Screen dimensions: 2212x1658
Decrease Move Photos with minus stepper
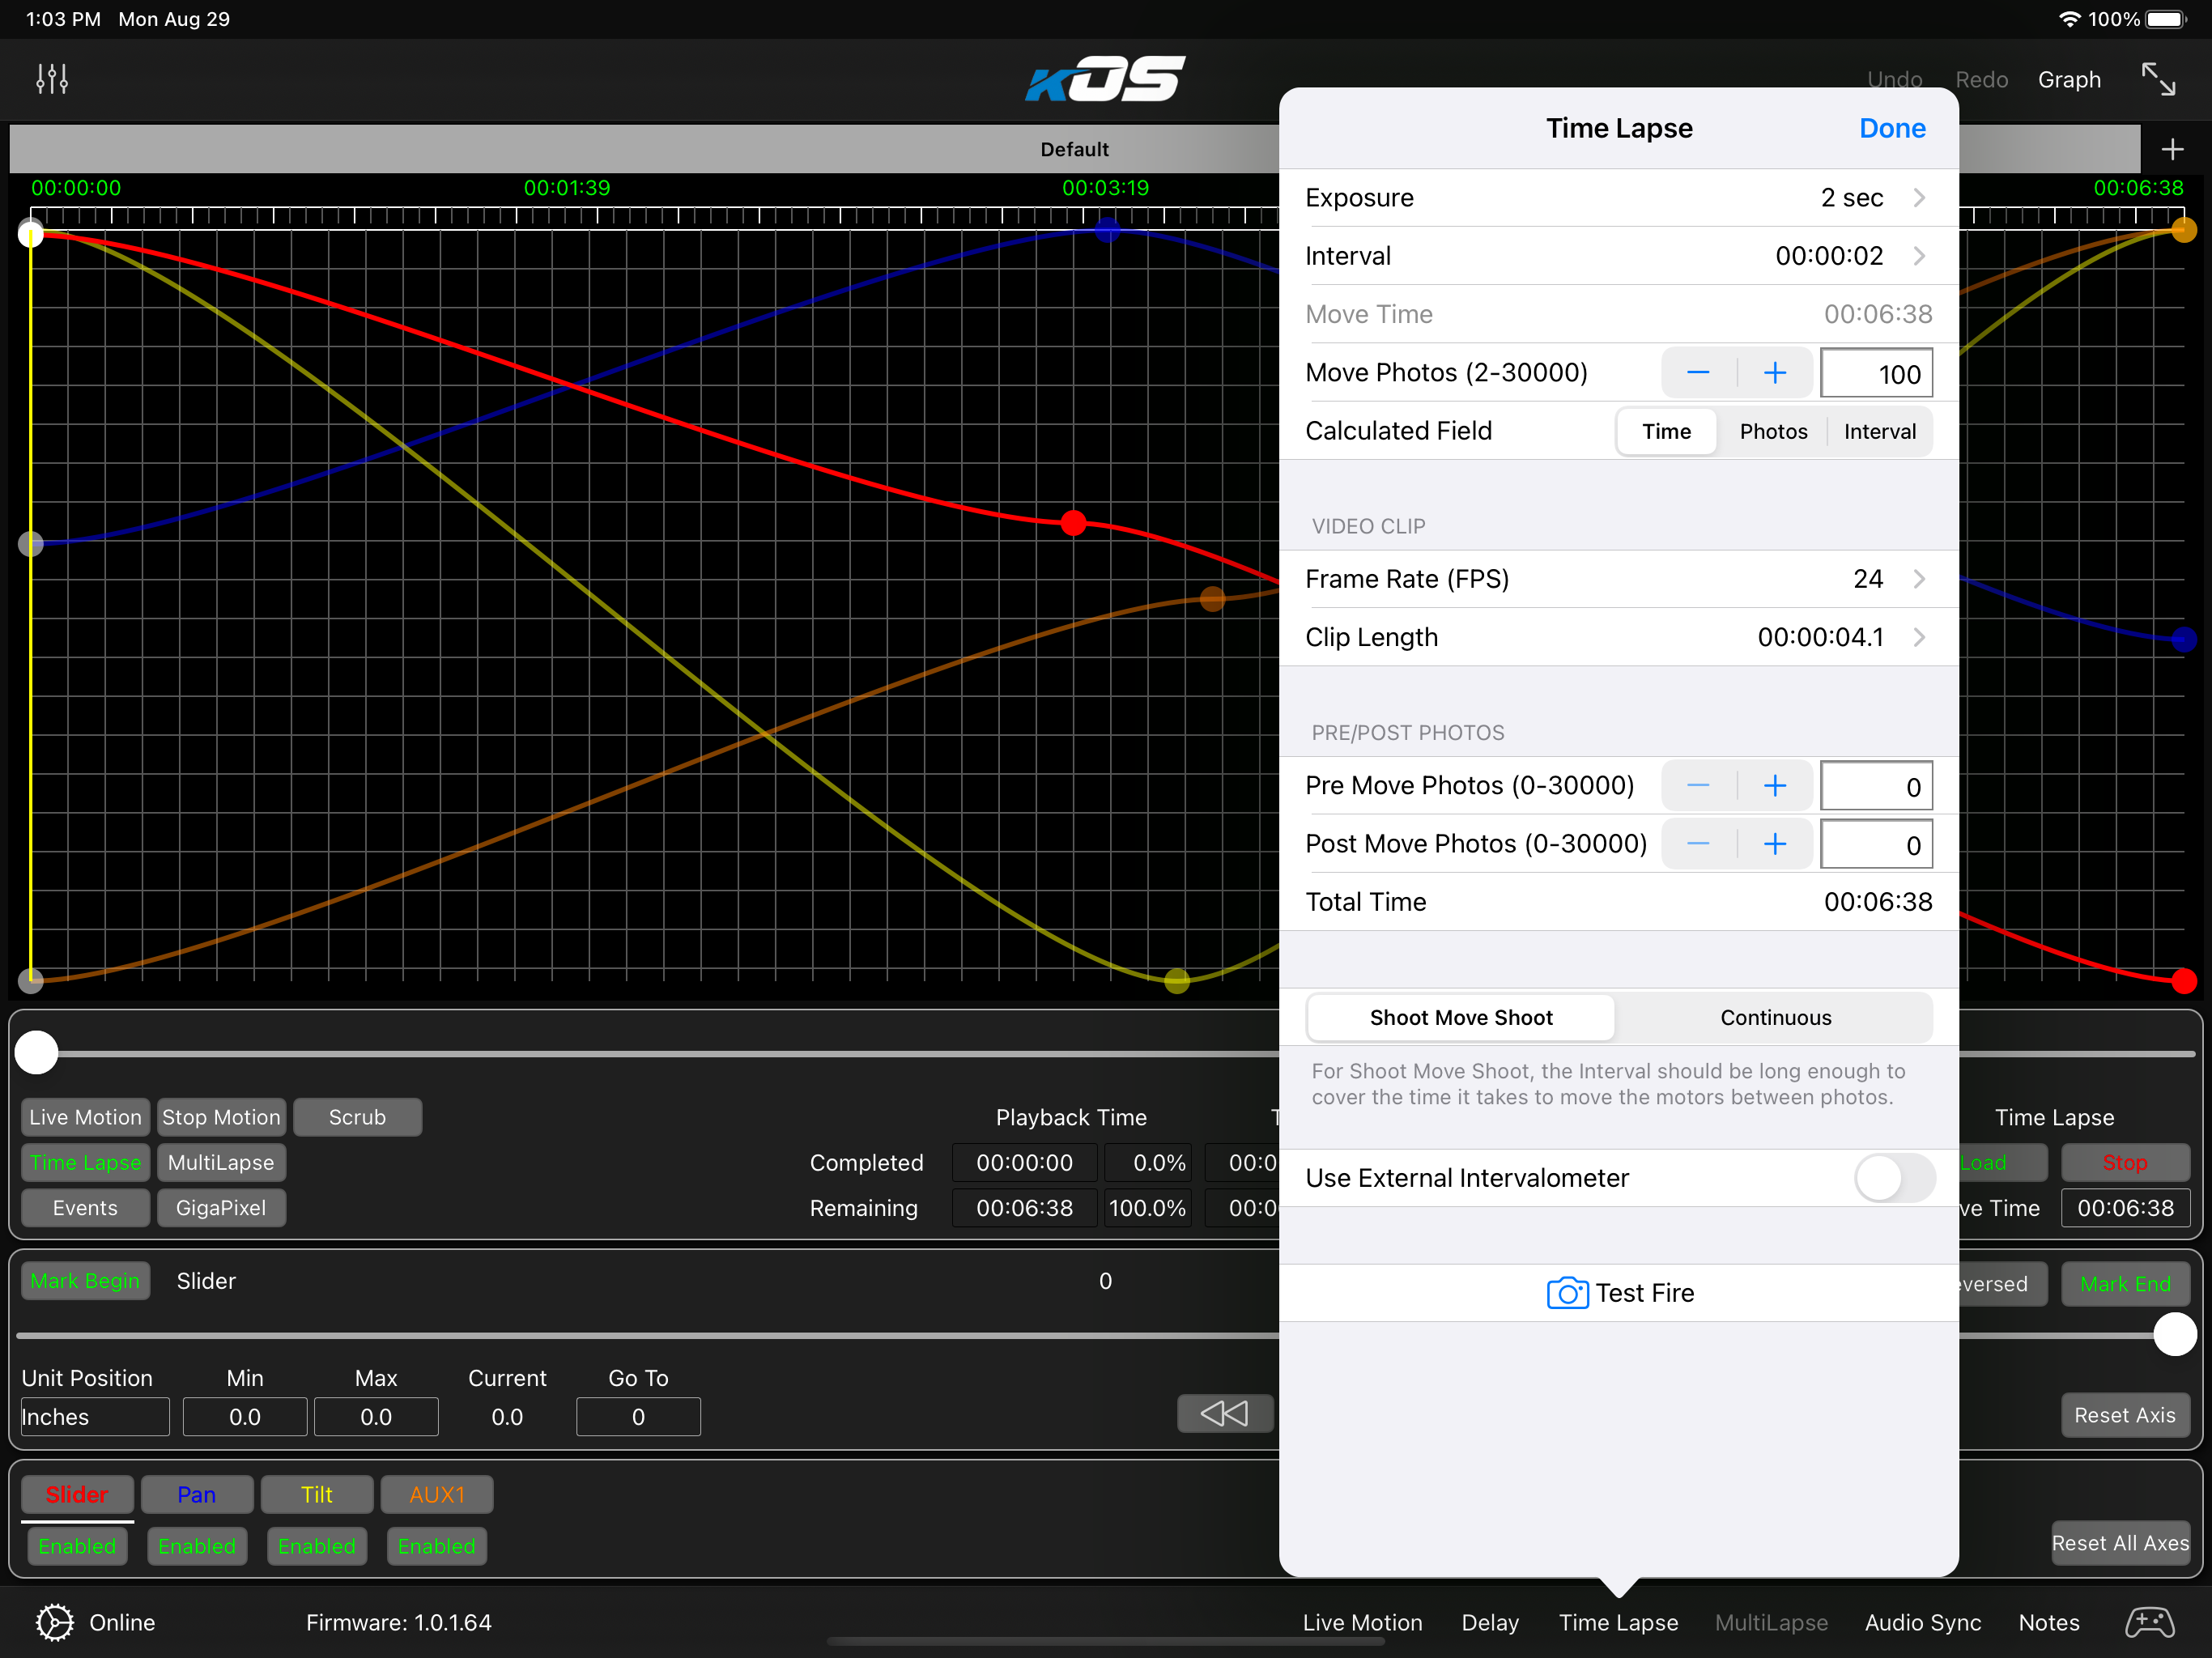[1698, 373]
